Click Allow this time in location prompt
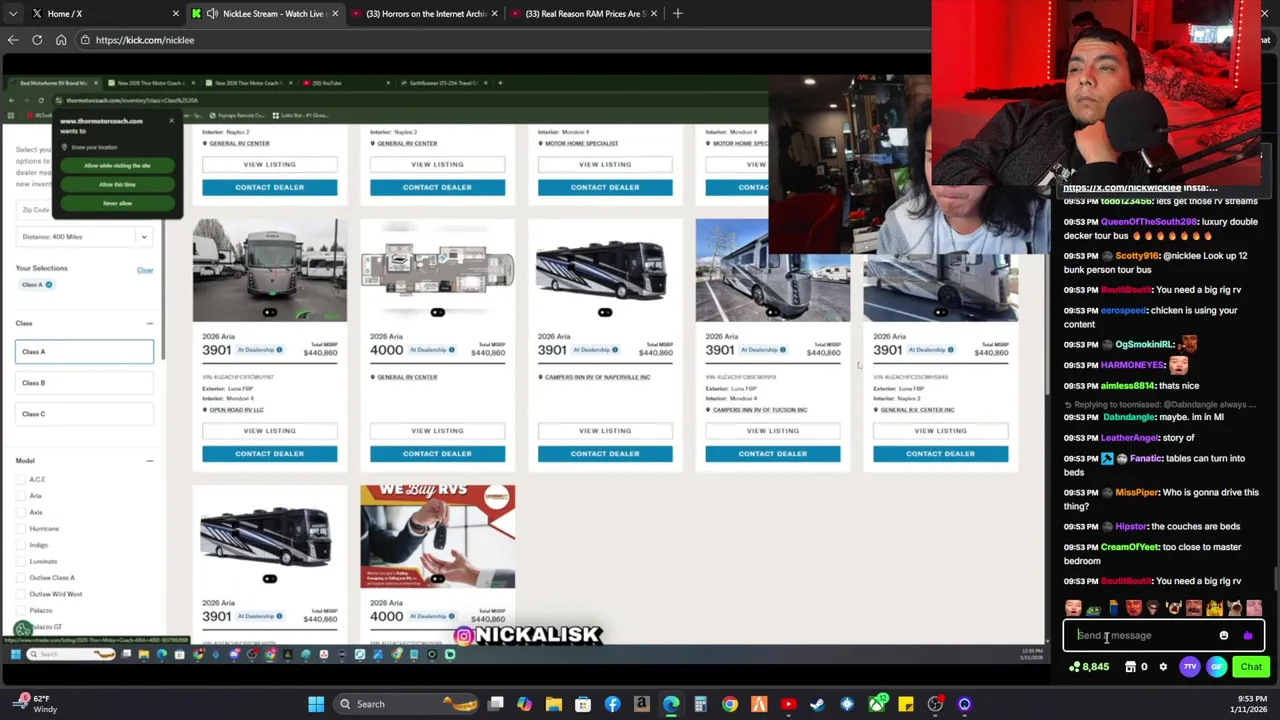 117,184
